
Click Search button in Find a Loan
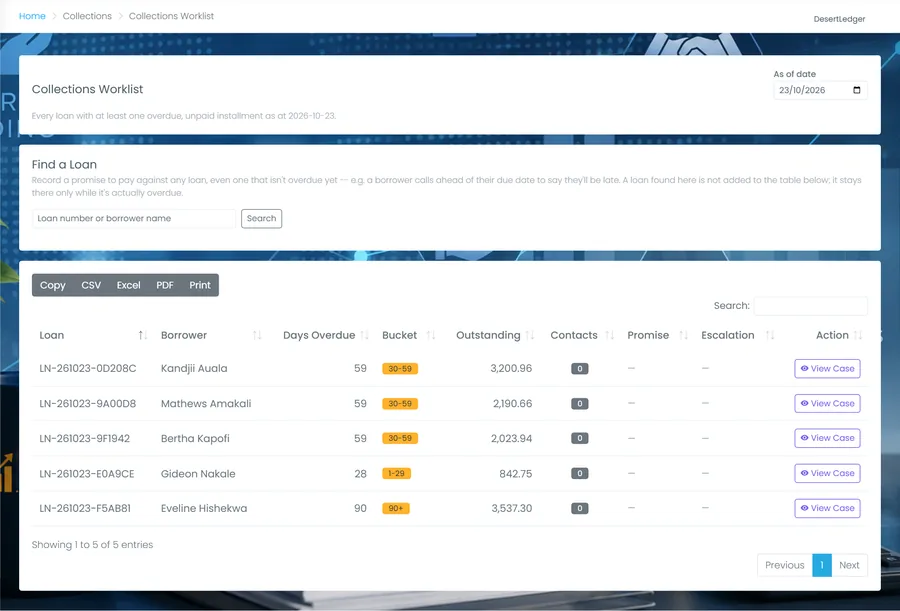pos(261,219)
